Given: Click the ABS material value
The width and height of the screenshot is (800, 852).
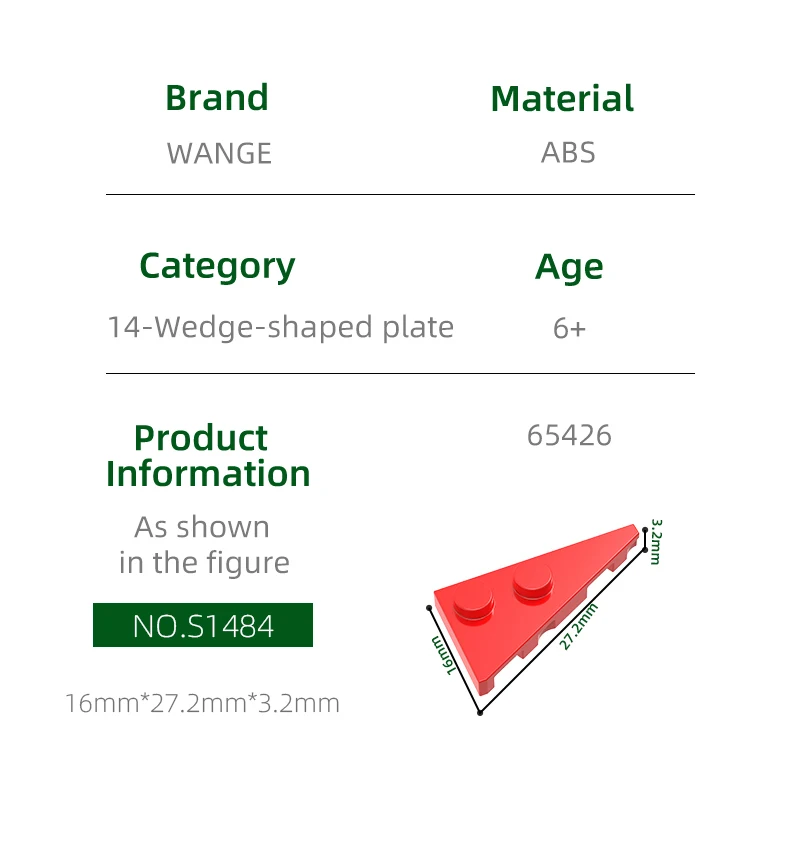Looking at the screenshot, I should [568, 153].
